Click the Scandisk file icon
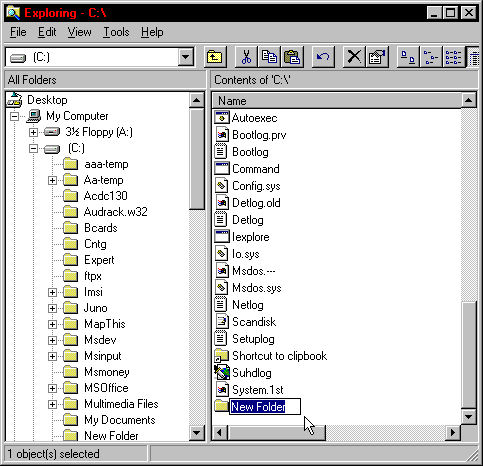 click(222, 322)
